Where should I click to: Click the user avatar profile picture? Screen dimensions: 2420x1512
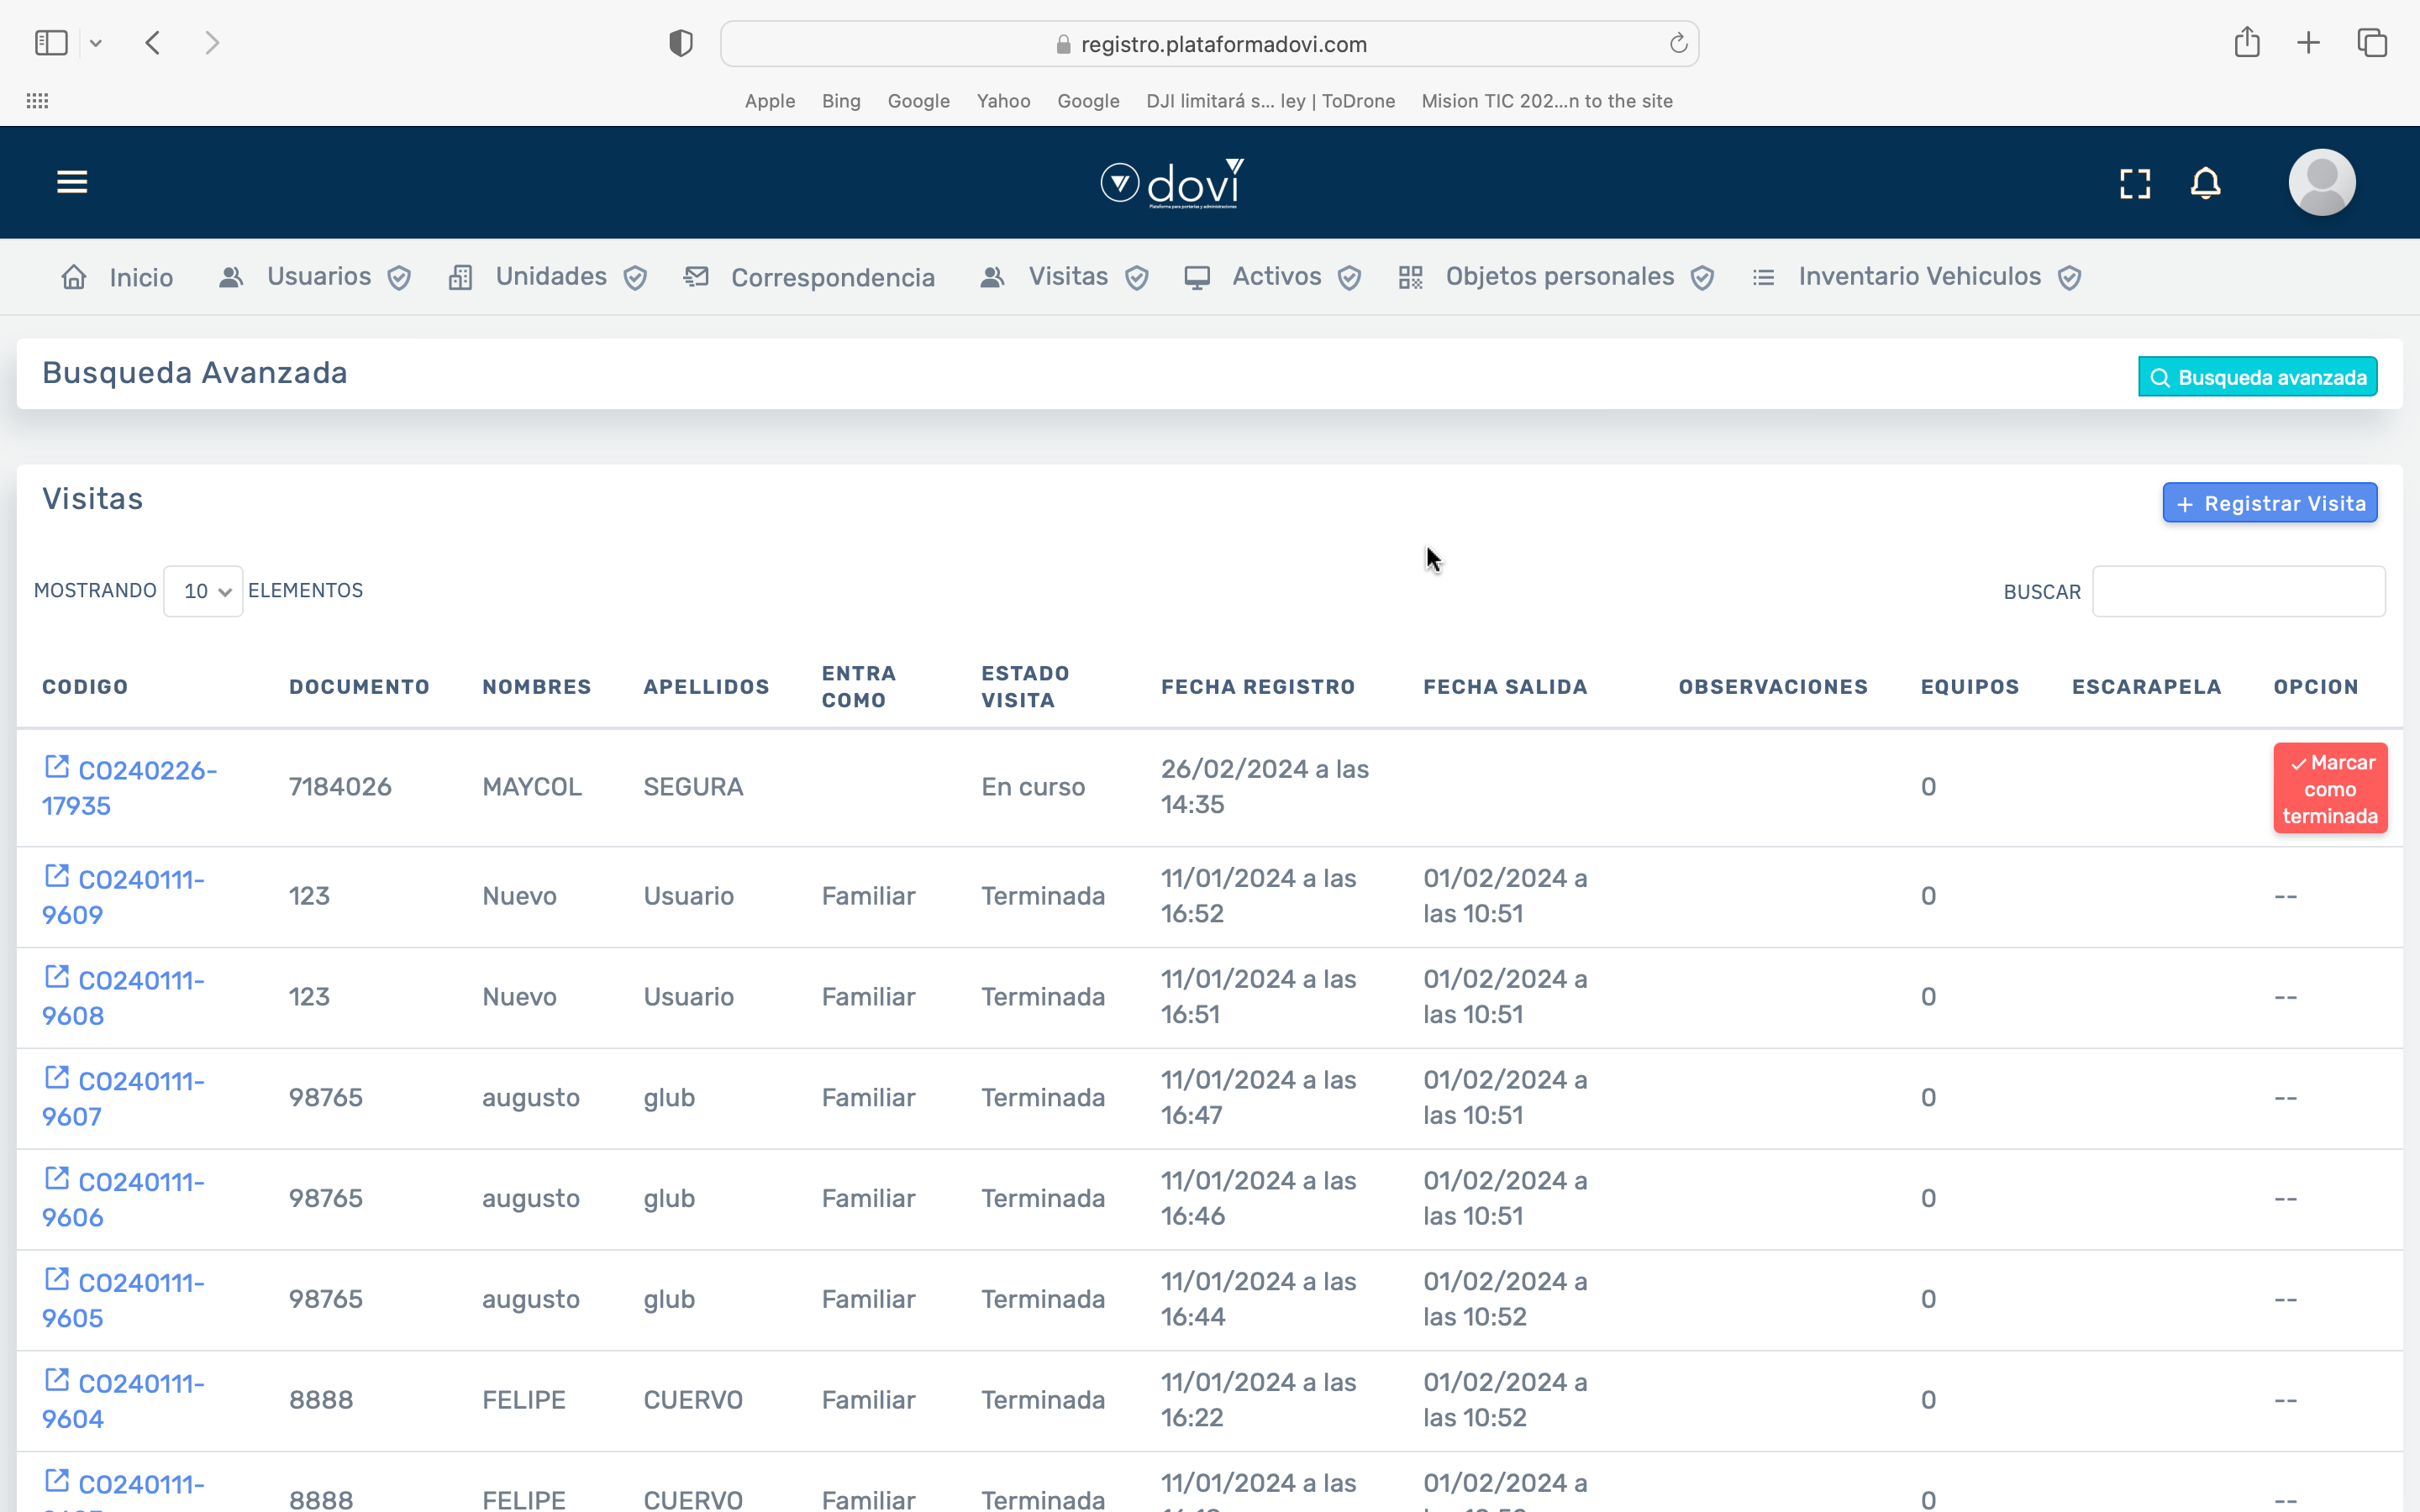pos(2321,182)
